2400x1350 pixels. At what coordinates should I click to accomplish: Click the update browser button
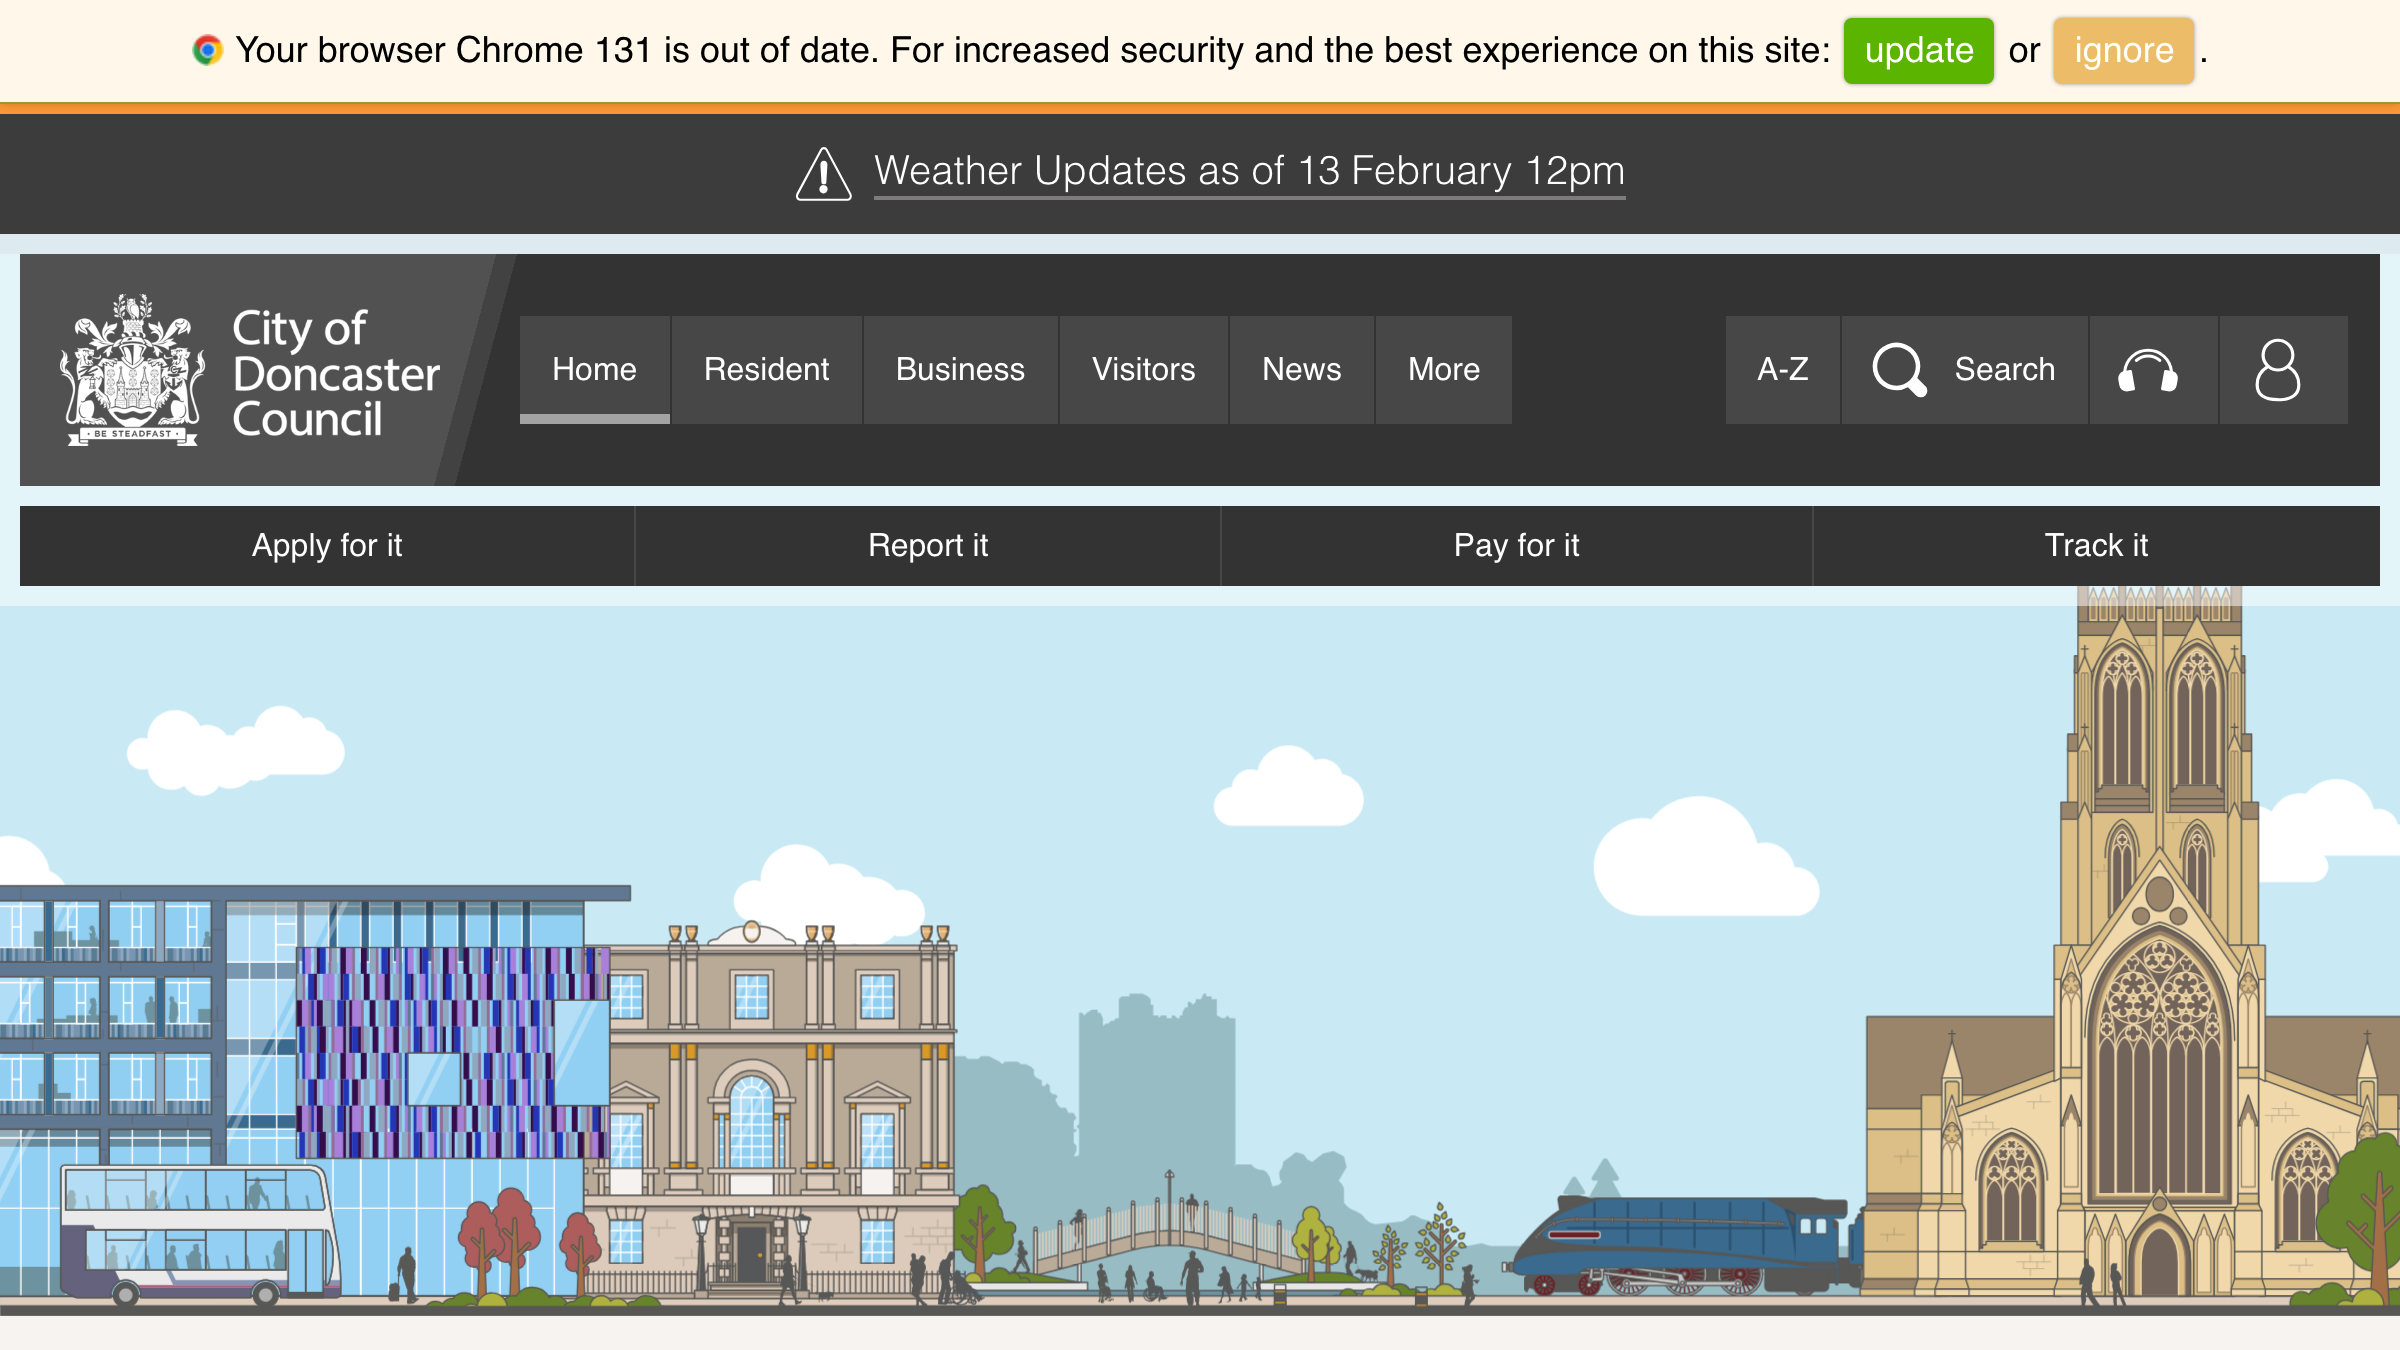click(1917, 51)
